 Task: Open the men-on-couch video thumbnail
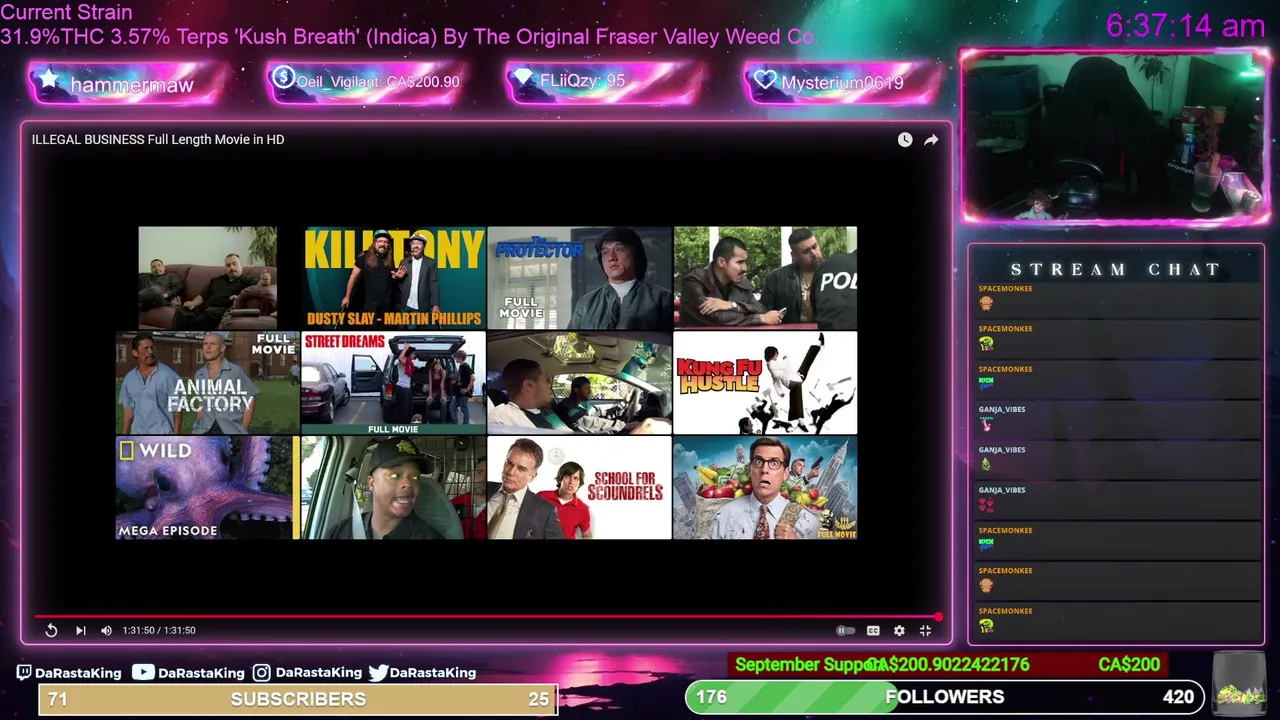click(x=207, y=277)
